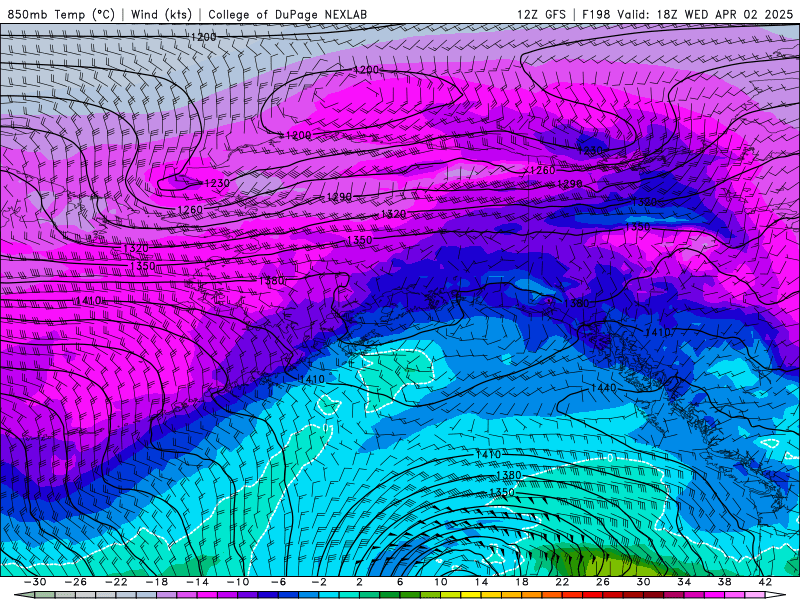Click the "Wind (kts)" header label

(161, 14)
